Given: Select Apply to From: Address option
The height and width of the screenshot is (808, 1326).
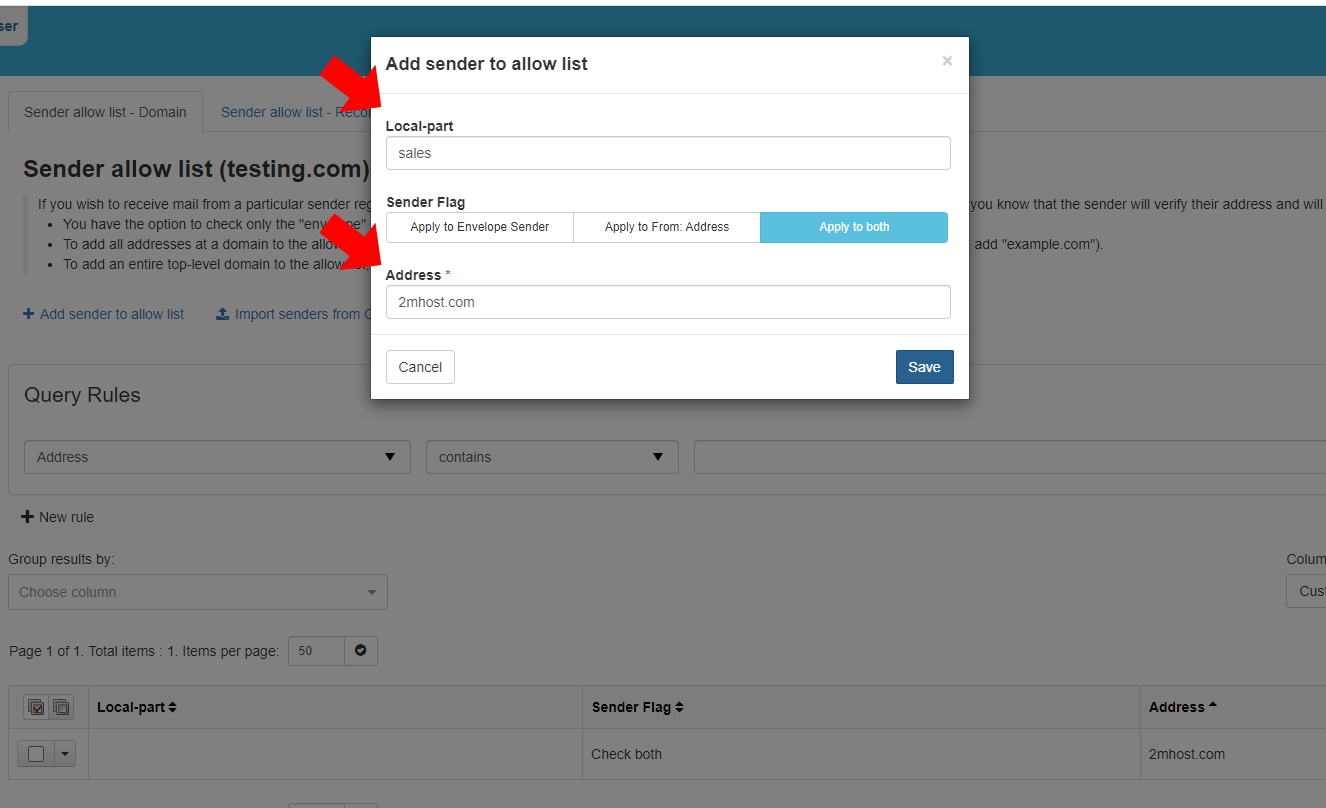Looking at the screenshot, I should click(x=666, y=227).
